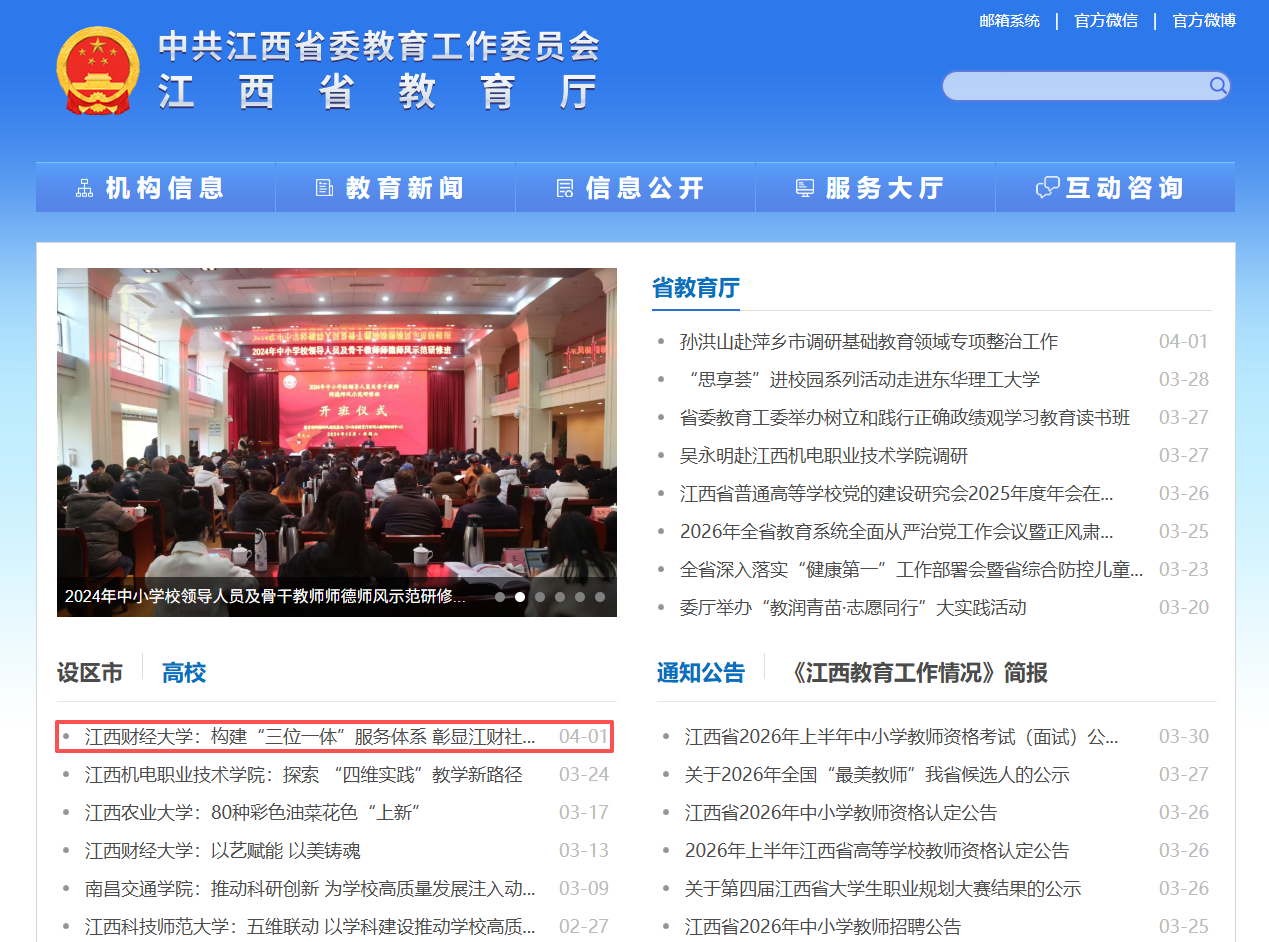Screen dimensions: 1269x942
Task: Click the carousel photo of the training ceremony
Action: point(336,420)
